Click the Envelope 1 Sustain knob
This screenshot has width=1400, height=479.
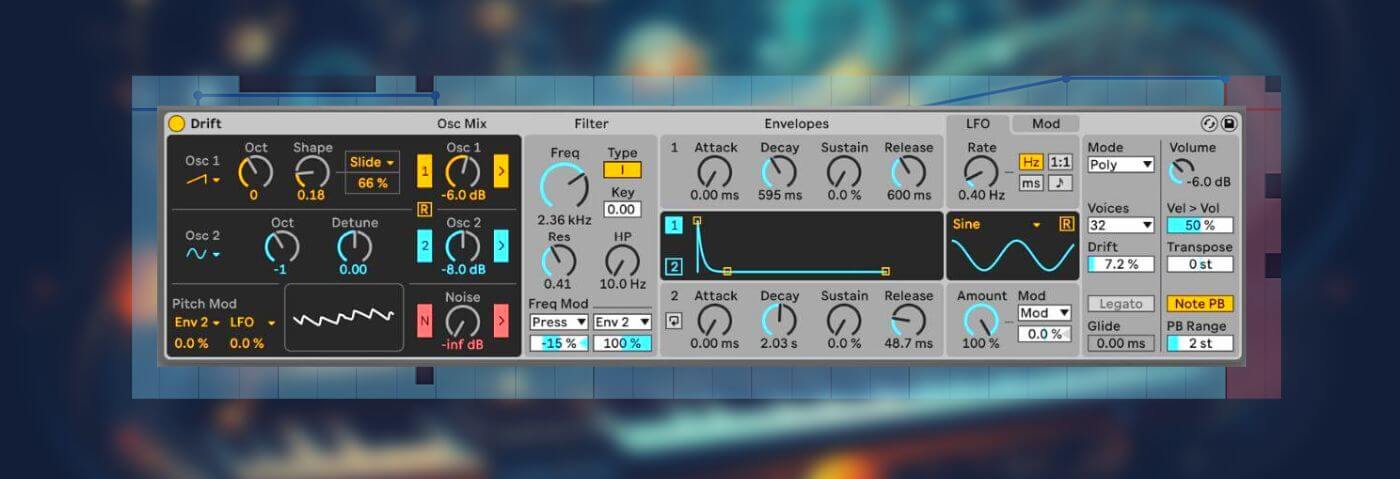coord(843,172)
